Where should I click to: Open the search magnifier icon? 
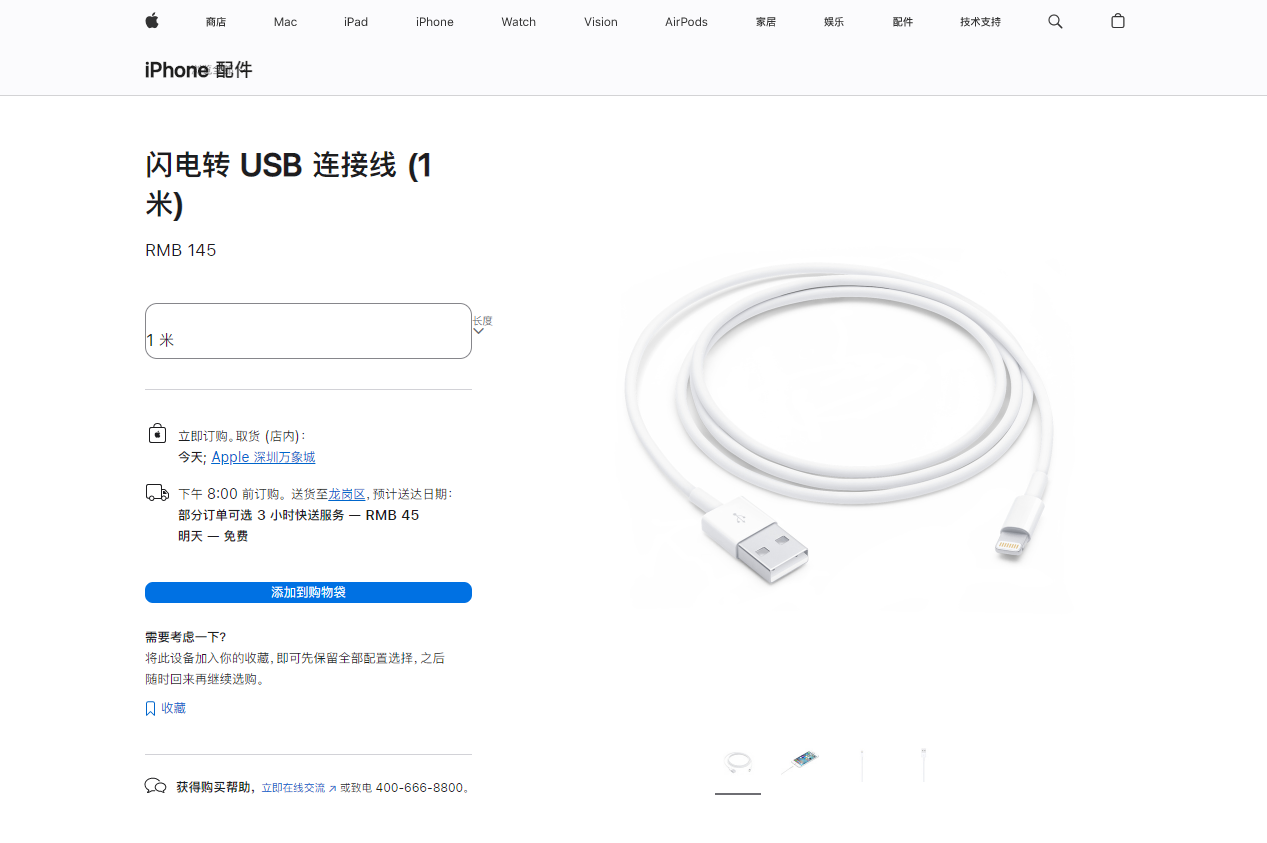tap(1055, 21)
